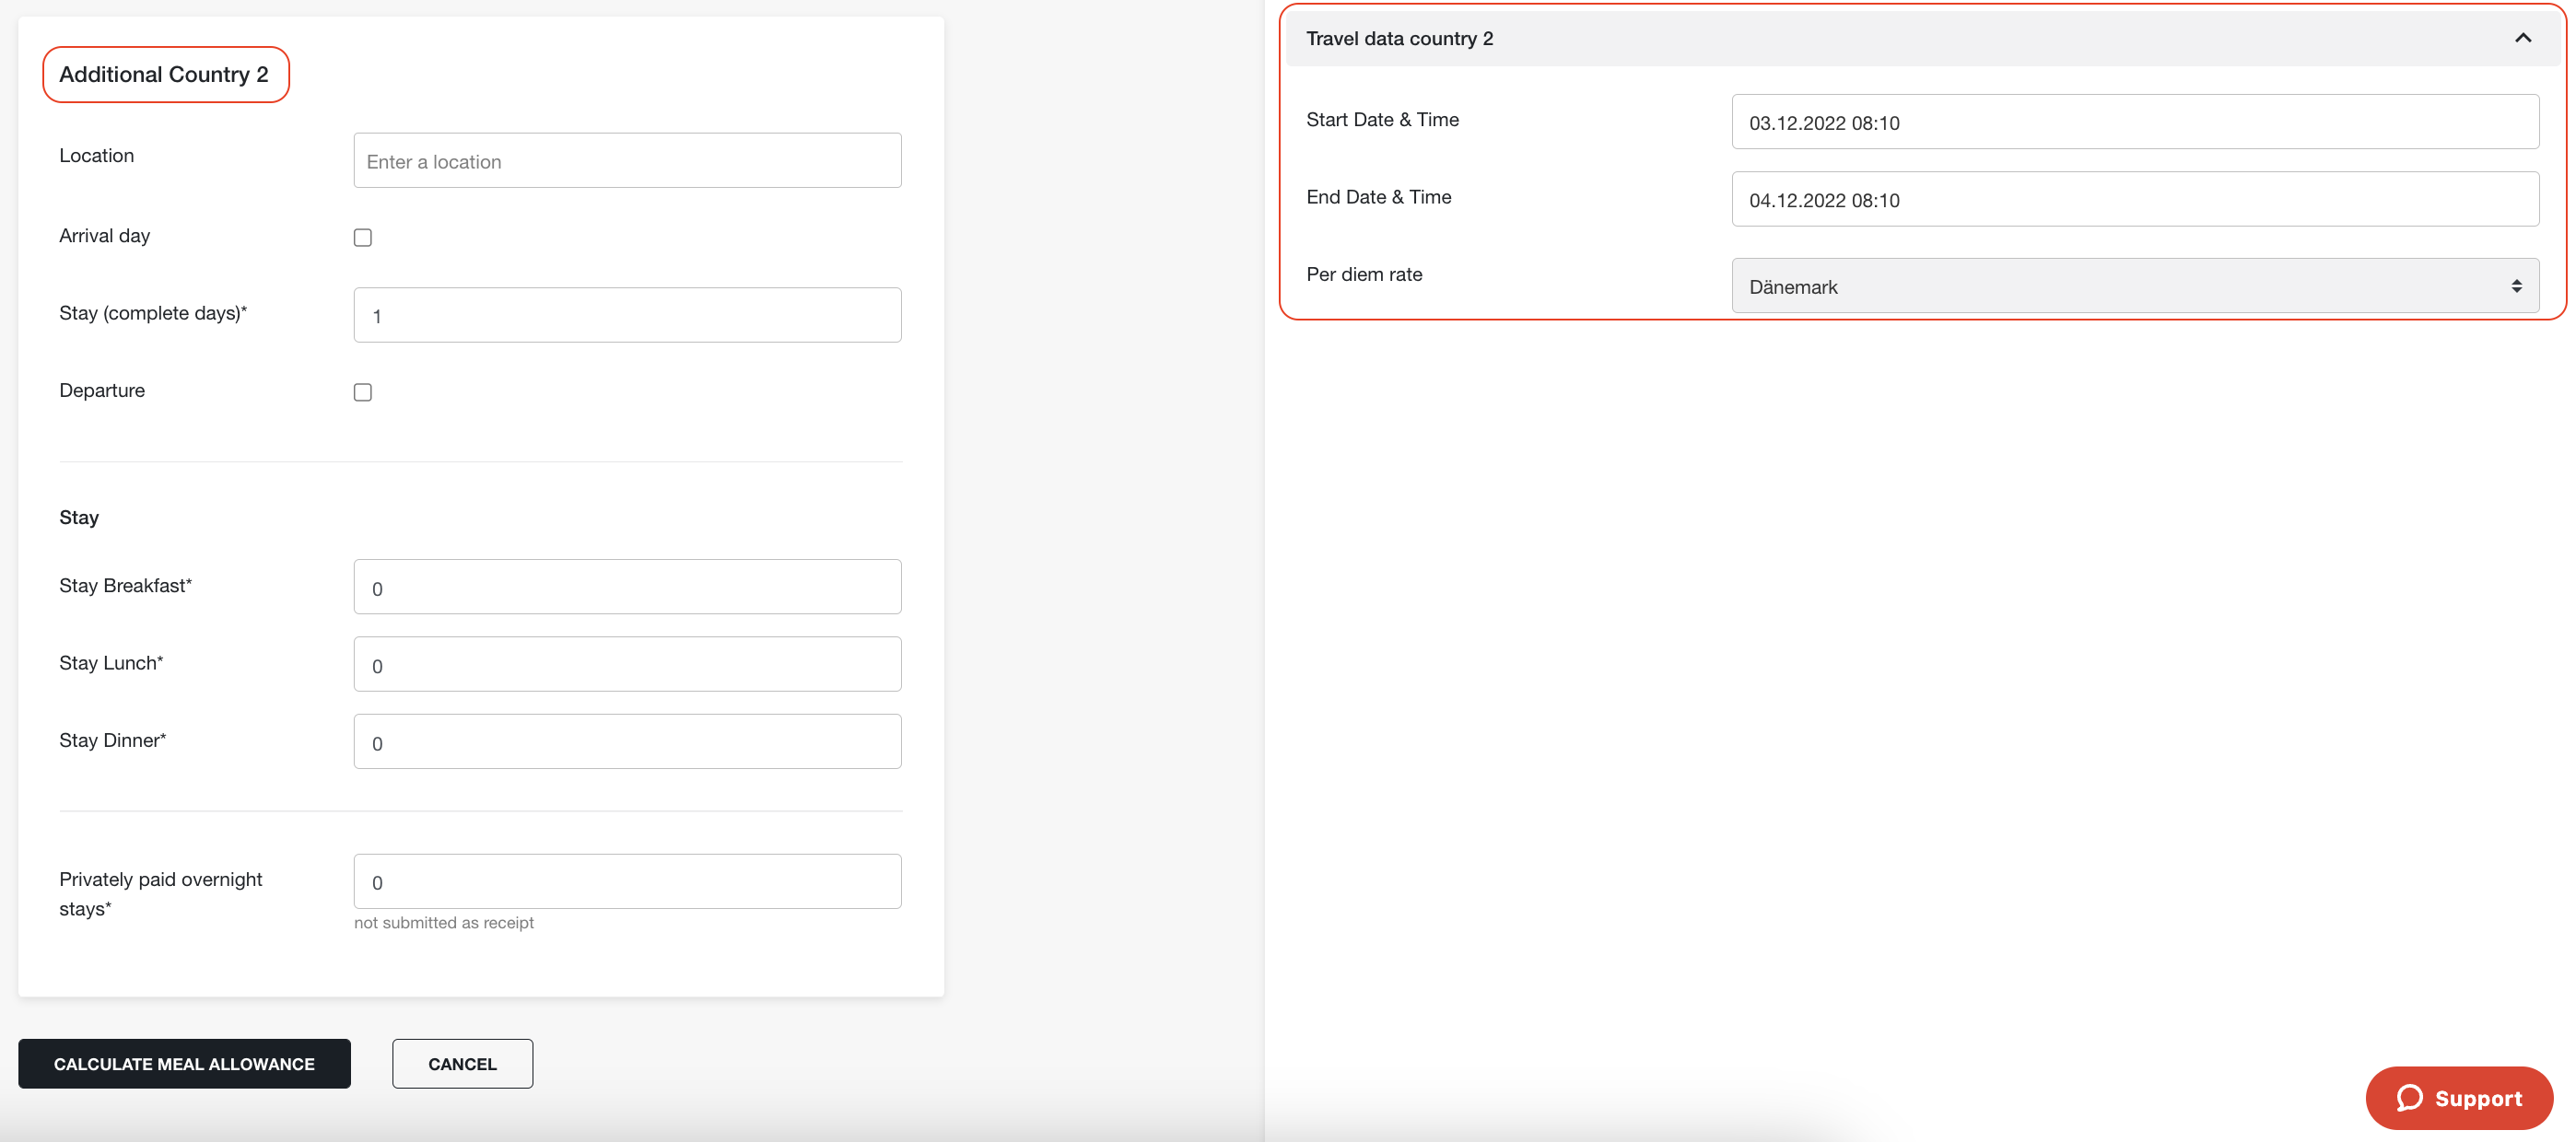Open the Per diem rate Dänemark dropdown
The width and height of the screenshot is (2576, 1142).
[2134, 286]
